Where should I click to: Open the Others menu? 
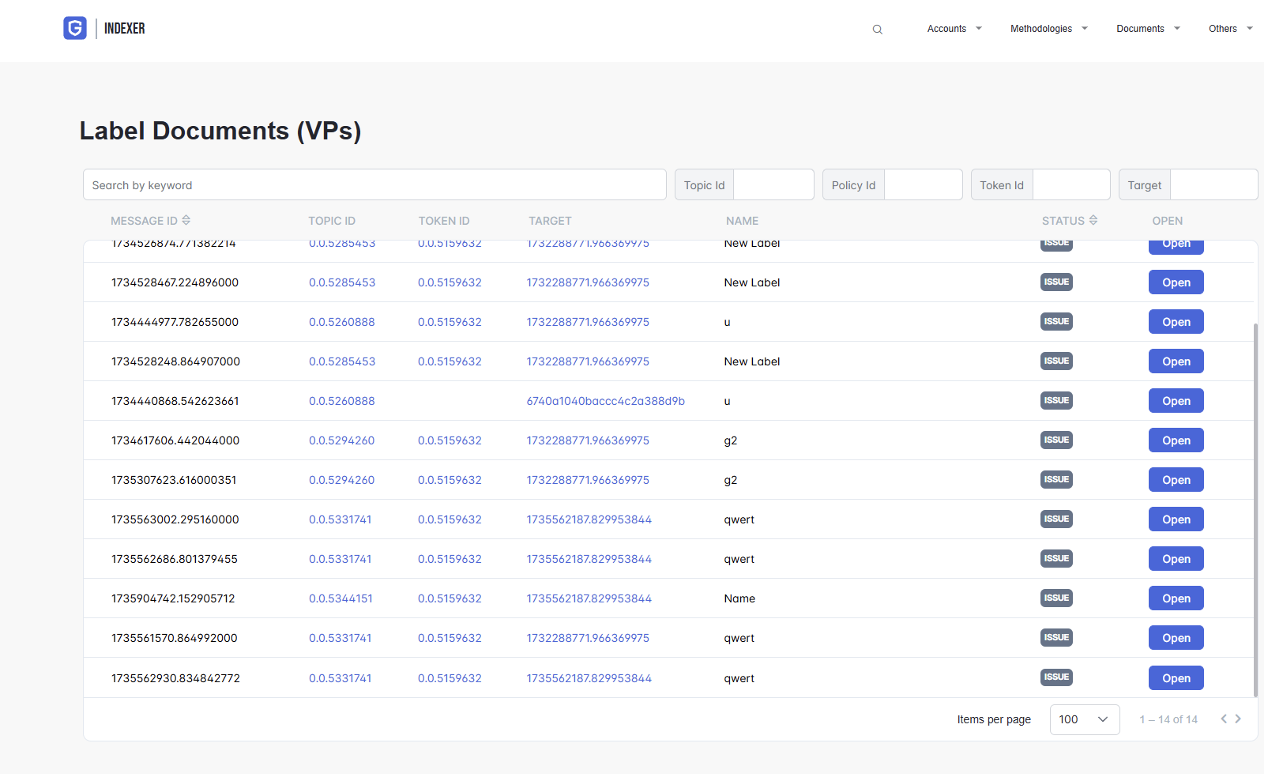click(x=1230, y=29)
